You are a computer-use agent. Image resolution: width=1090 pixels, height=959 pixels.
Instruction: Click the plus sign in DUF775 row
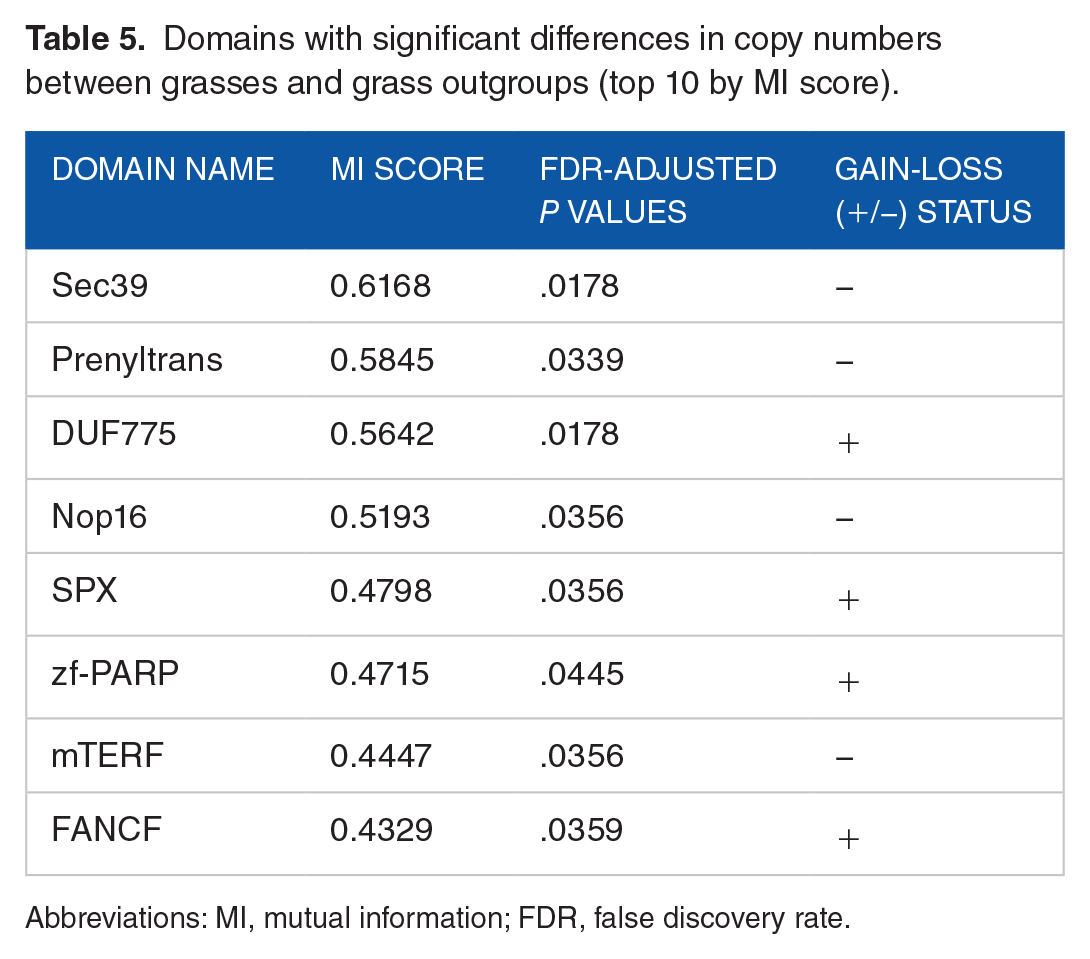click(849, 443)
